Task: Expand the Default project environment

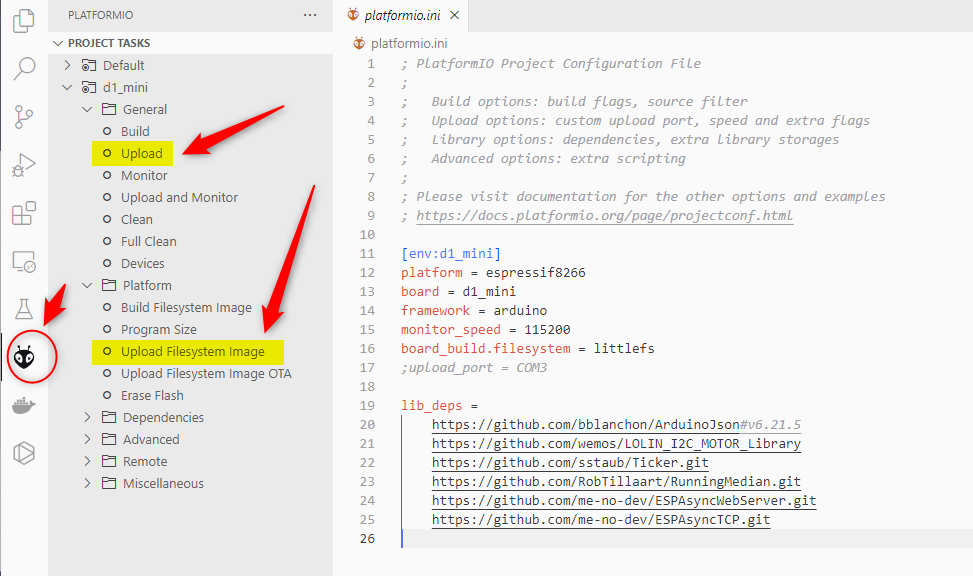Action: 68,65
